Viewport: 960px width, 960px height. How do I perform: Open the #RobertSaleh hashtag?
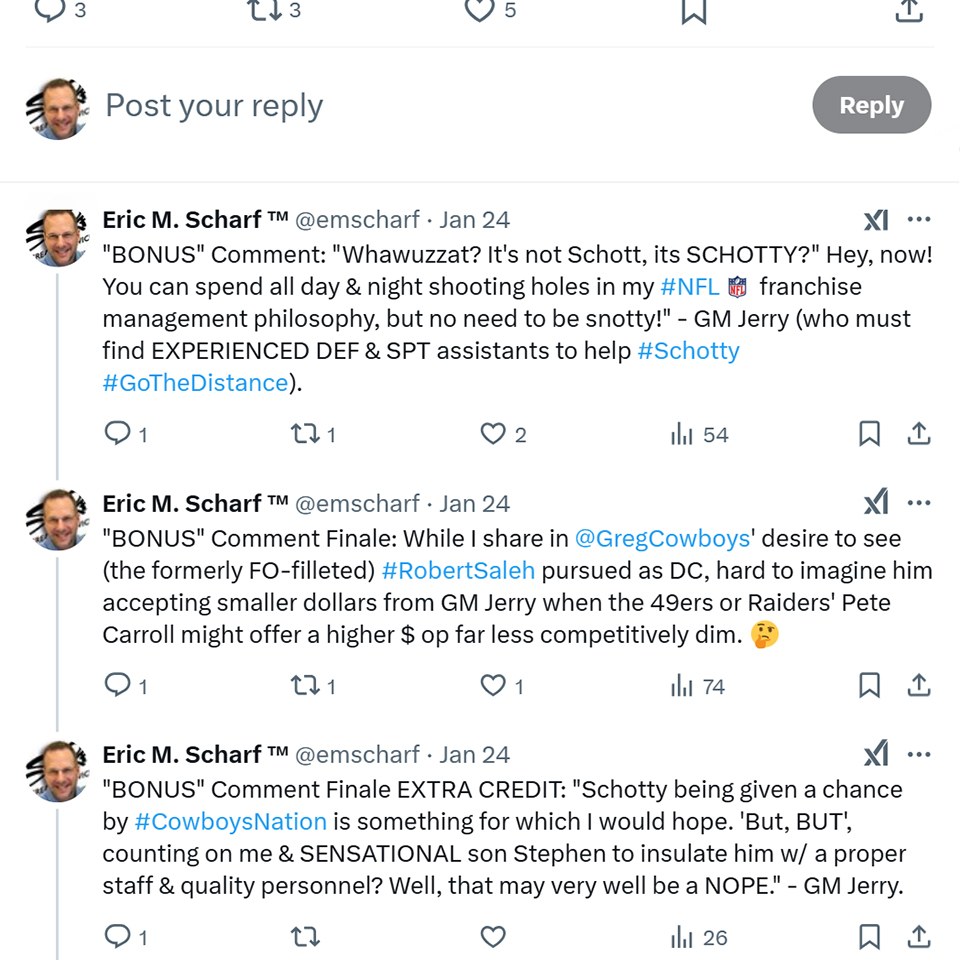pos(458,571)
